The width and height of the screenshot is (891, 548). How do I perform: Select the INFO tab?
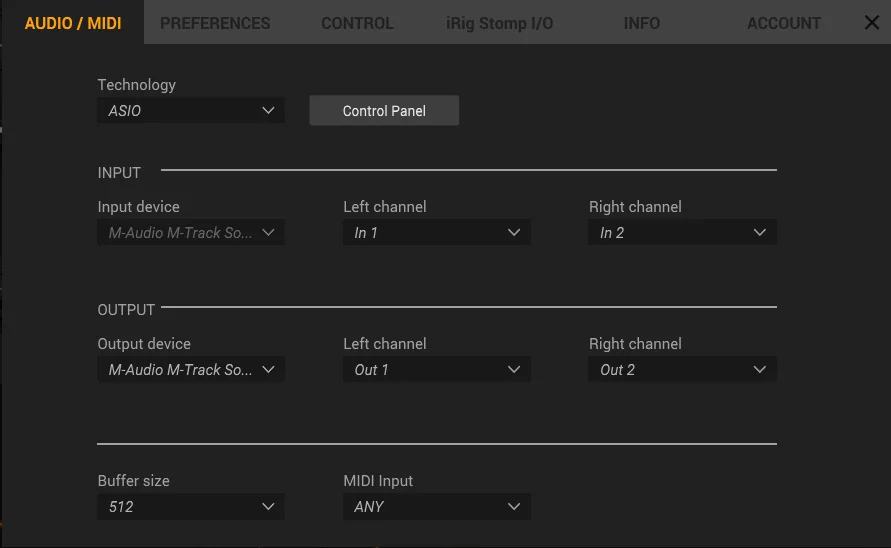[x=641, y=23]
